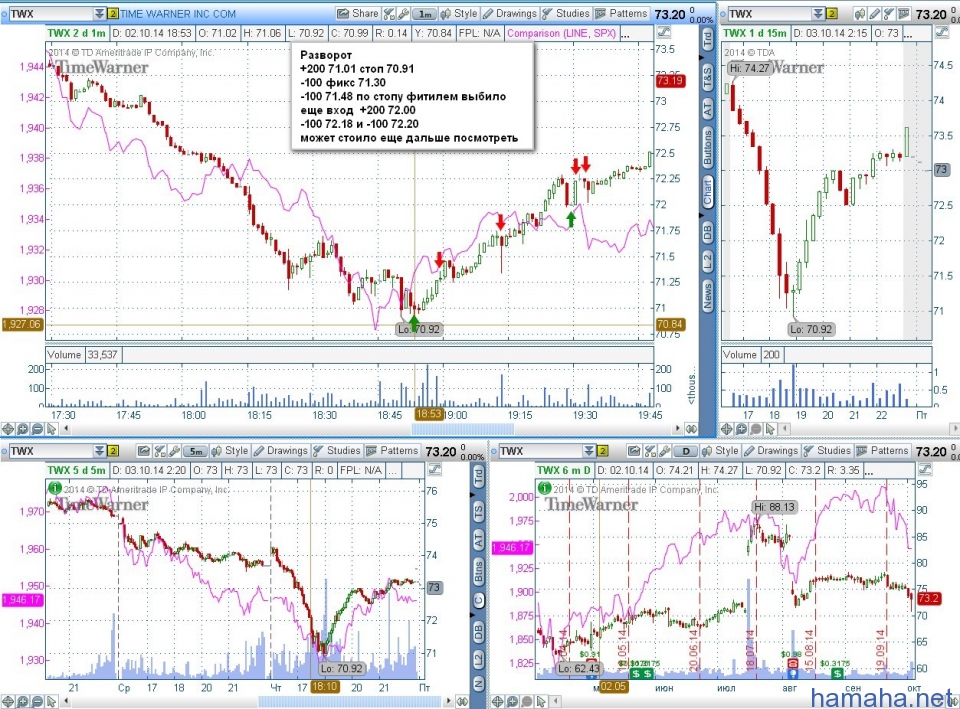
Task: Open Patterns menu in the daily chart
Action: (882, 451)
